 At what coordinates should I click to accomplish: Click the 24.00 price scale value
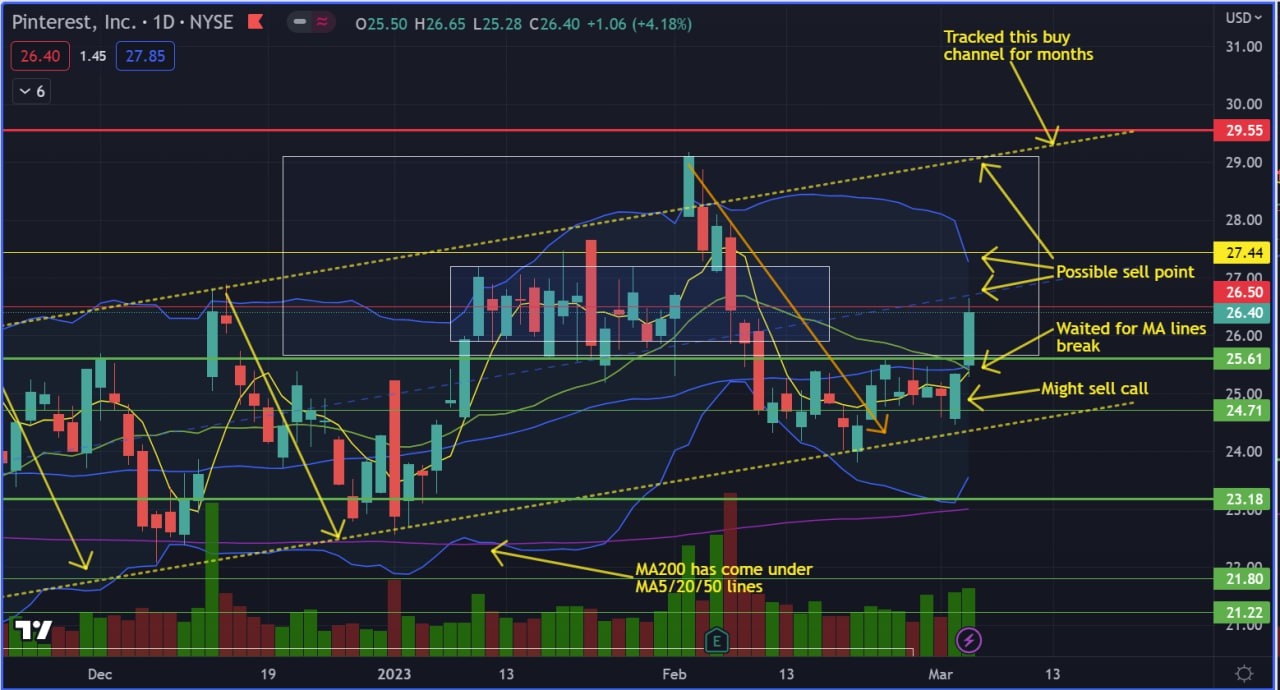click(1243, 451)
